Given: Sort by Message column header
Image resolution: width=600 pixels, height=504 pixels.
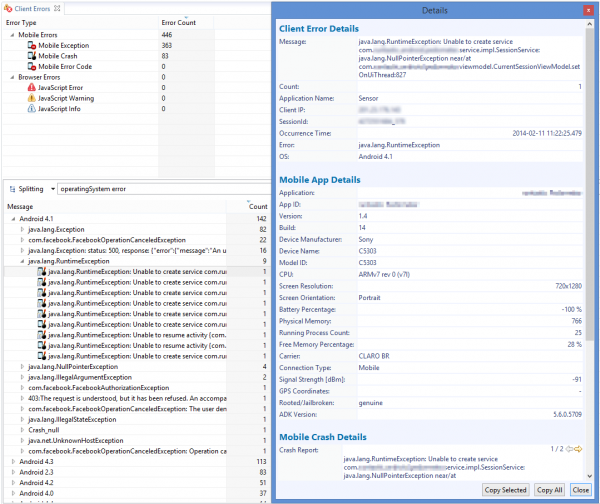Looking at the screenshot, I should pos(115,207).
